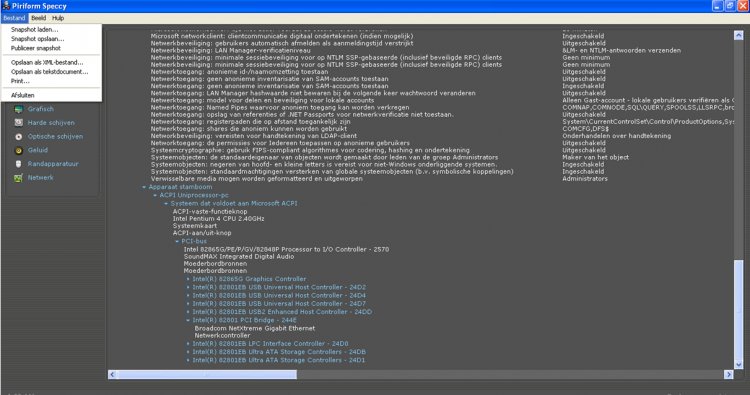Click the horizontal scrollbar thumb
750x395 pixels.
click(x=207, y=374)
